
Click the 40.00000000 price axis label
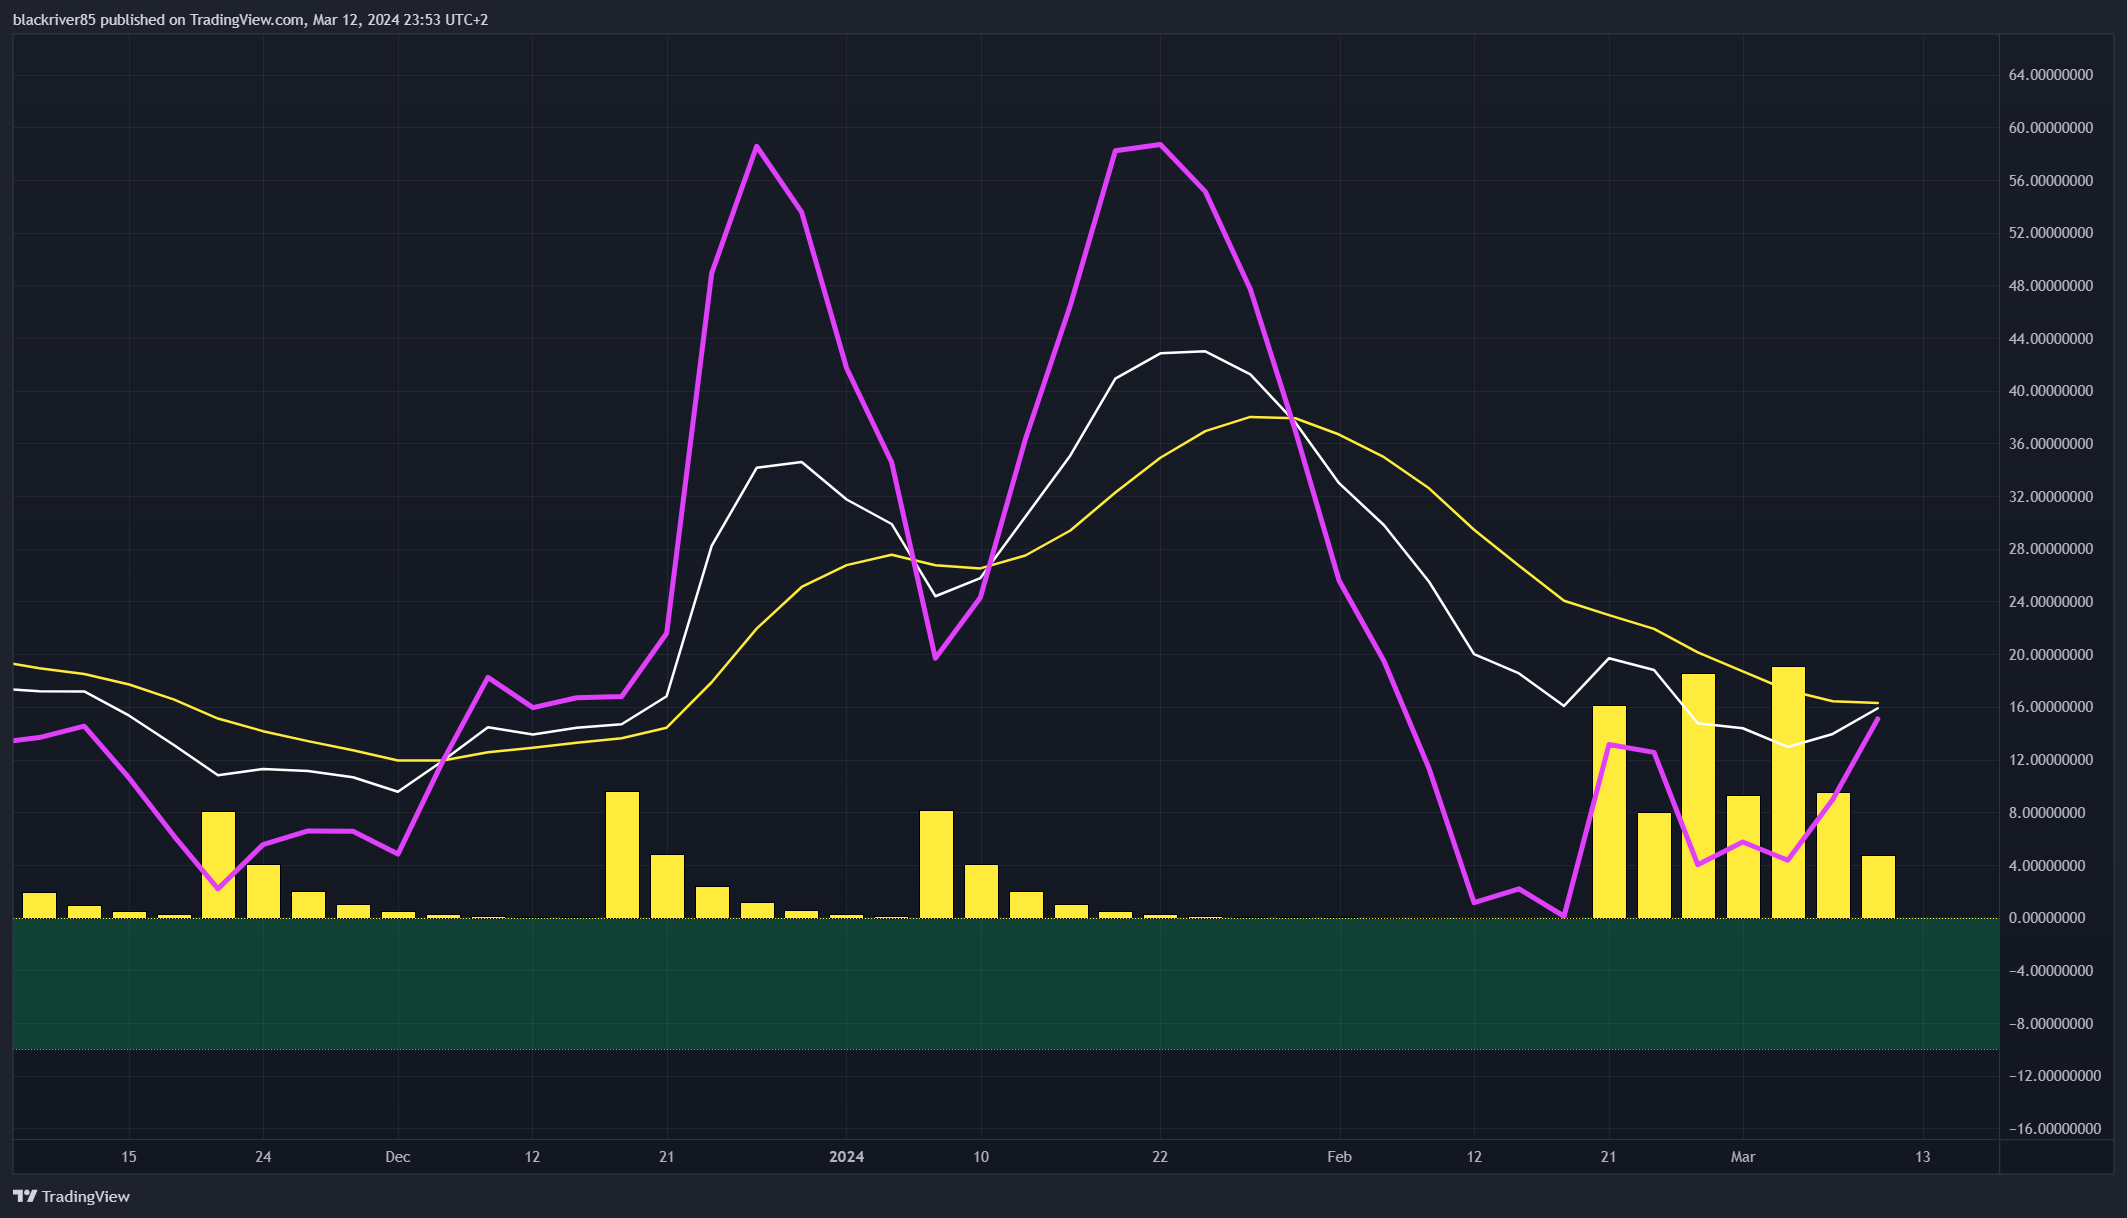pyautogui.click(x=2051, y=391)
